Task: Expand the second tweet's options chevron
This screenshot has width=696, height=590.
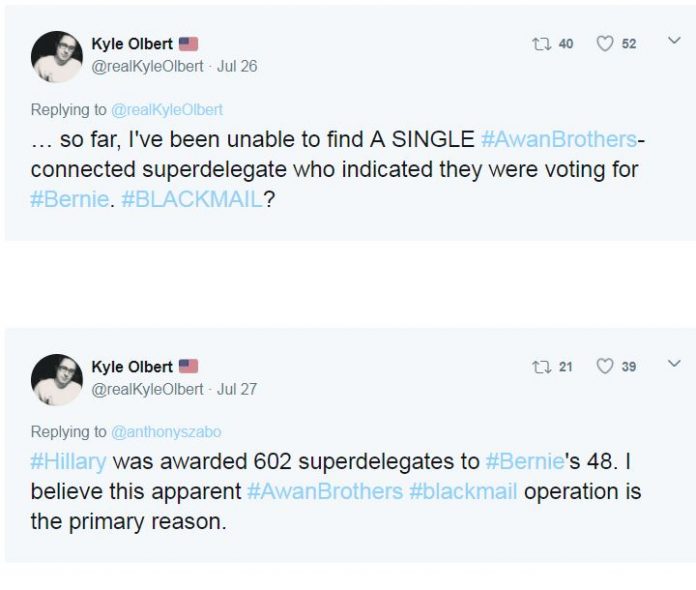Action: 674,364
